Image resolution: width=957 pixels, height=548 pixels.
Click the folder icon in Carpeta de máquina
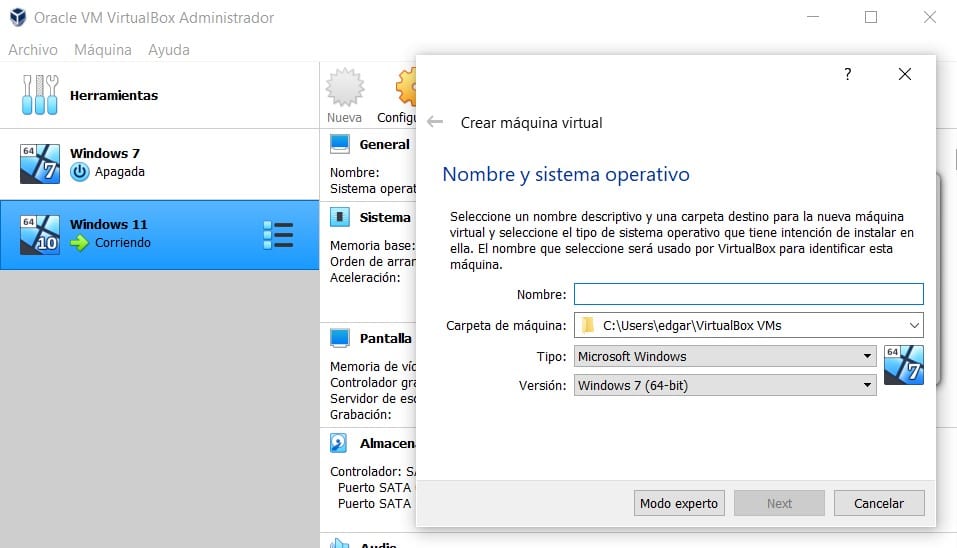click(x=588, y=325)
